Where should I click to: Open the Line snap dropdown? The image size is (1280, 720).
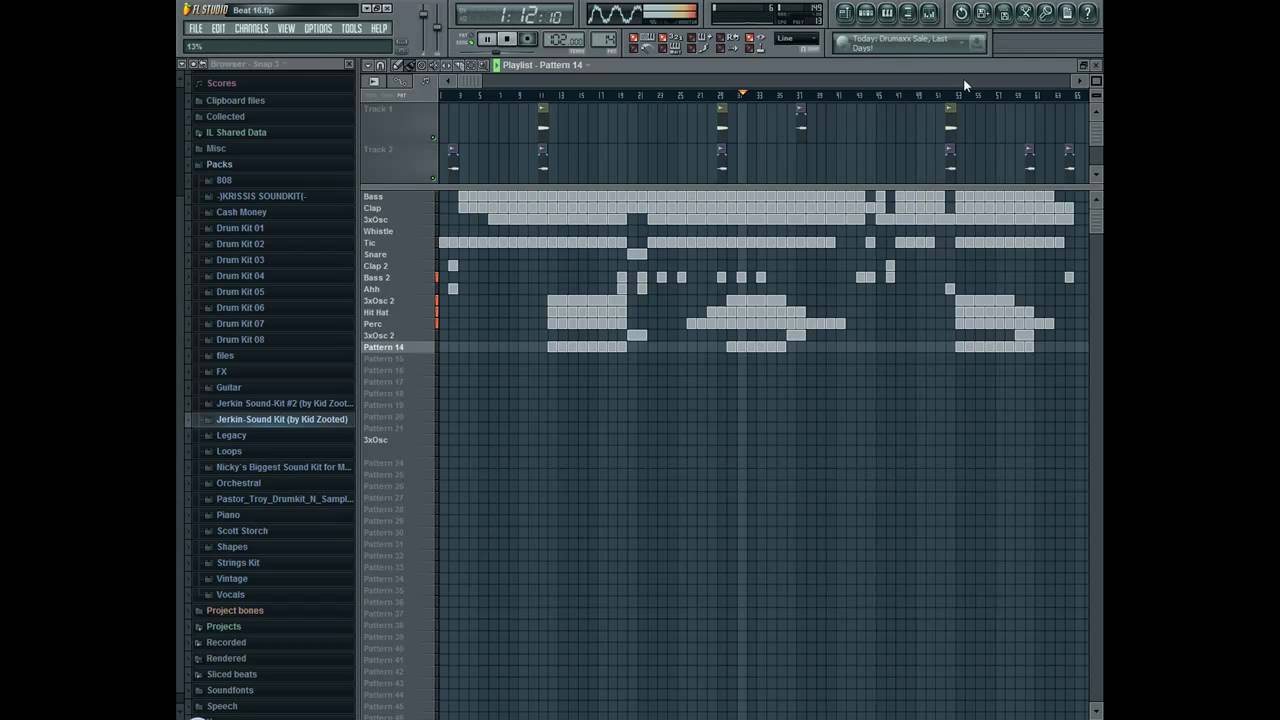pyautogui.click(x=796, y=38)
